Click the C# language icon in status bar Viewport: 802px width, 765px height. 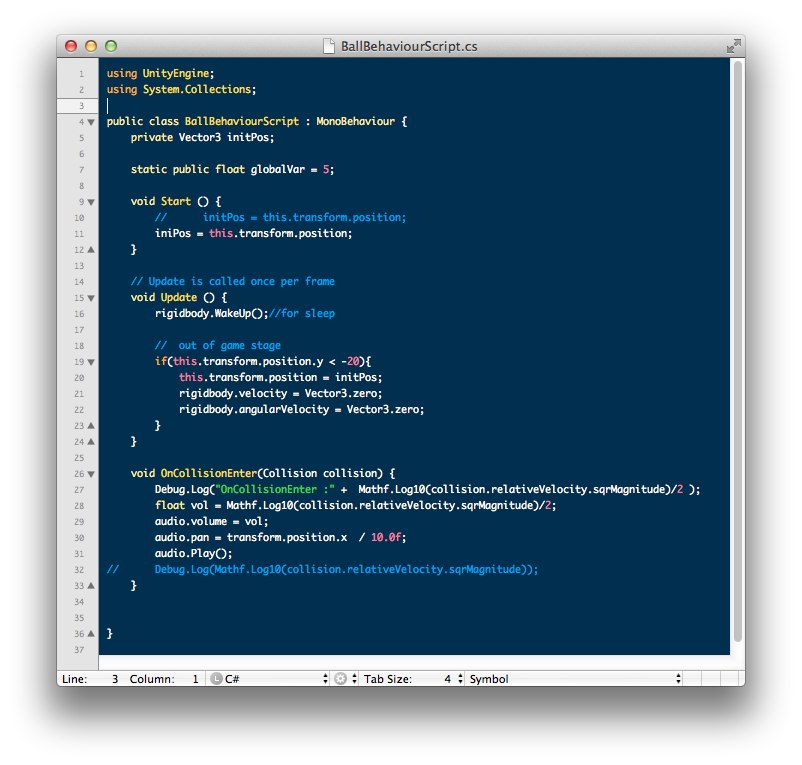[x=216, y=679]
